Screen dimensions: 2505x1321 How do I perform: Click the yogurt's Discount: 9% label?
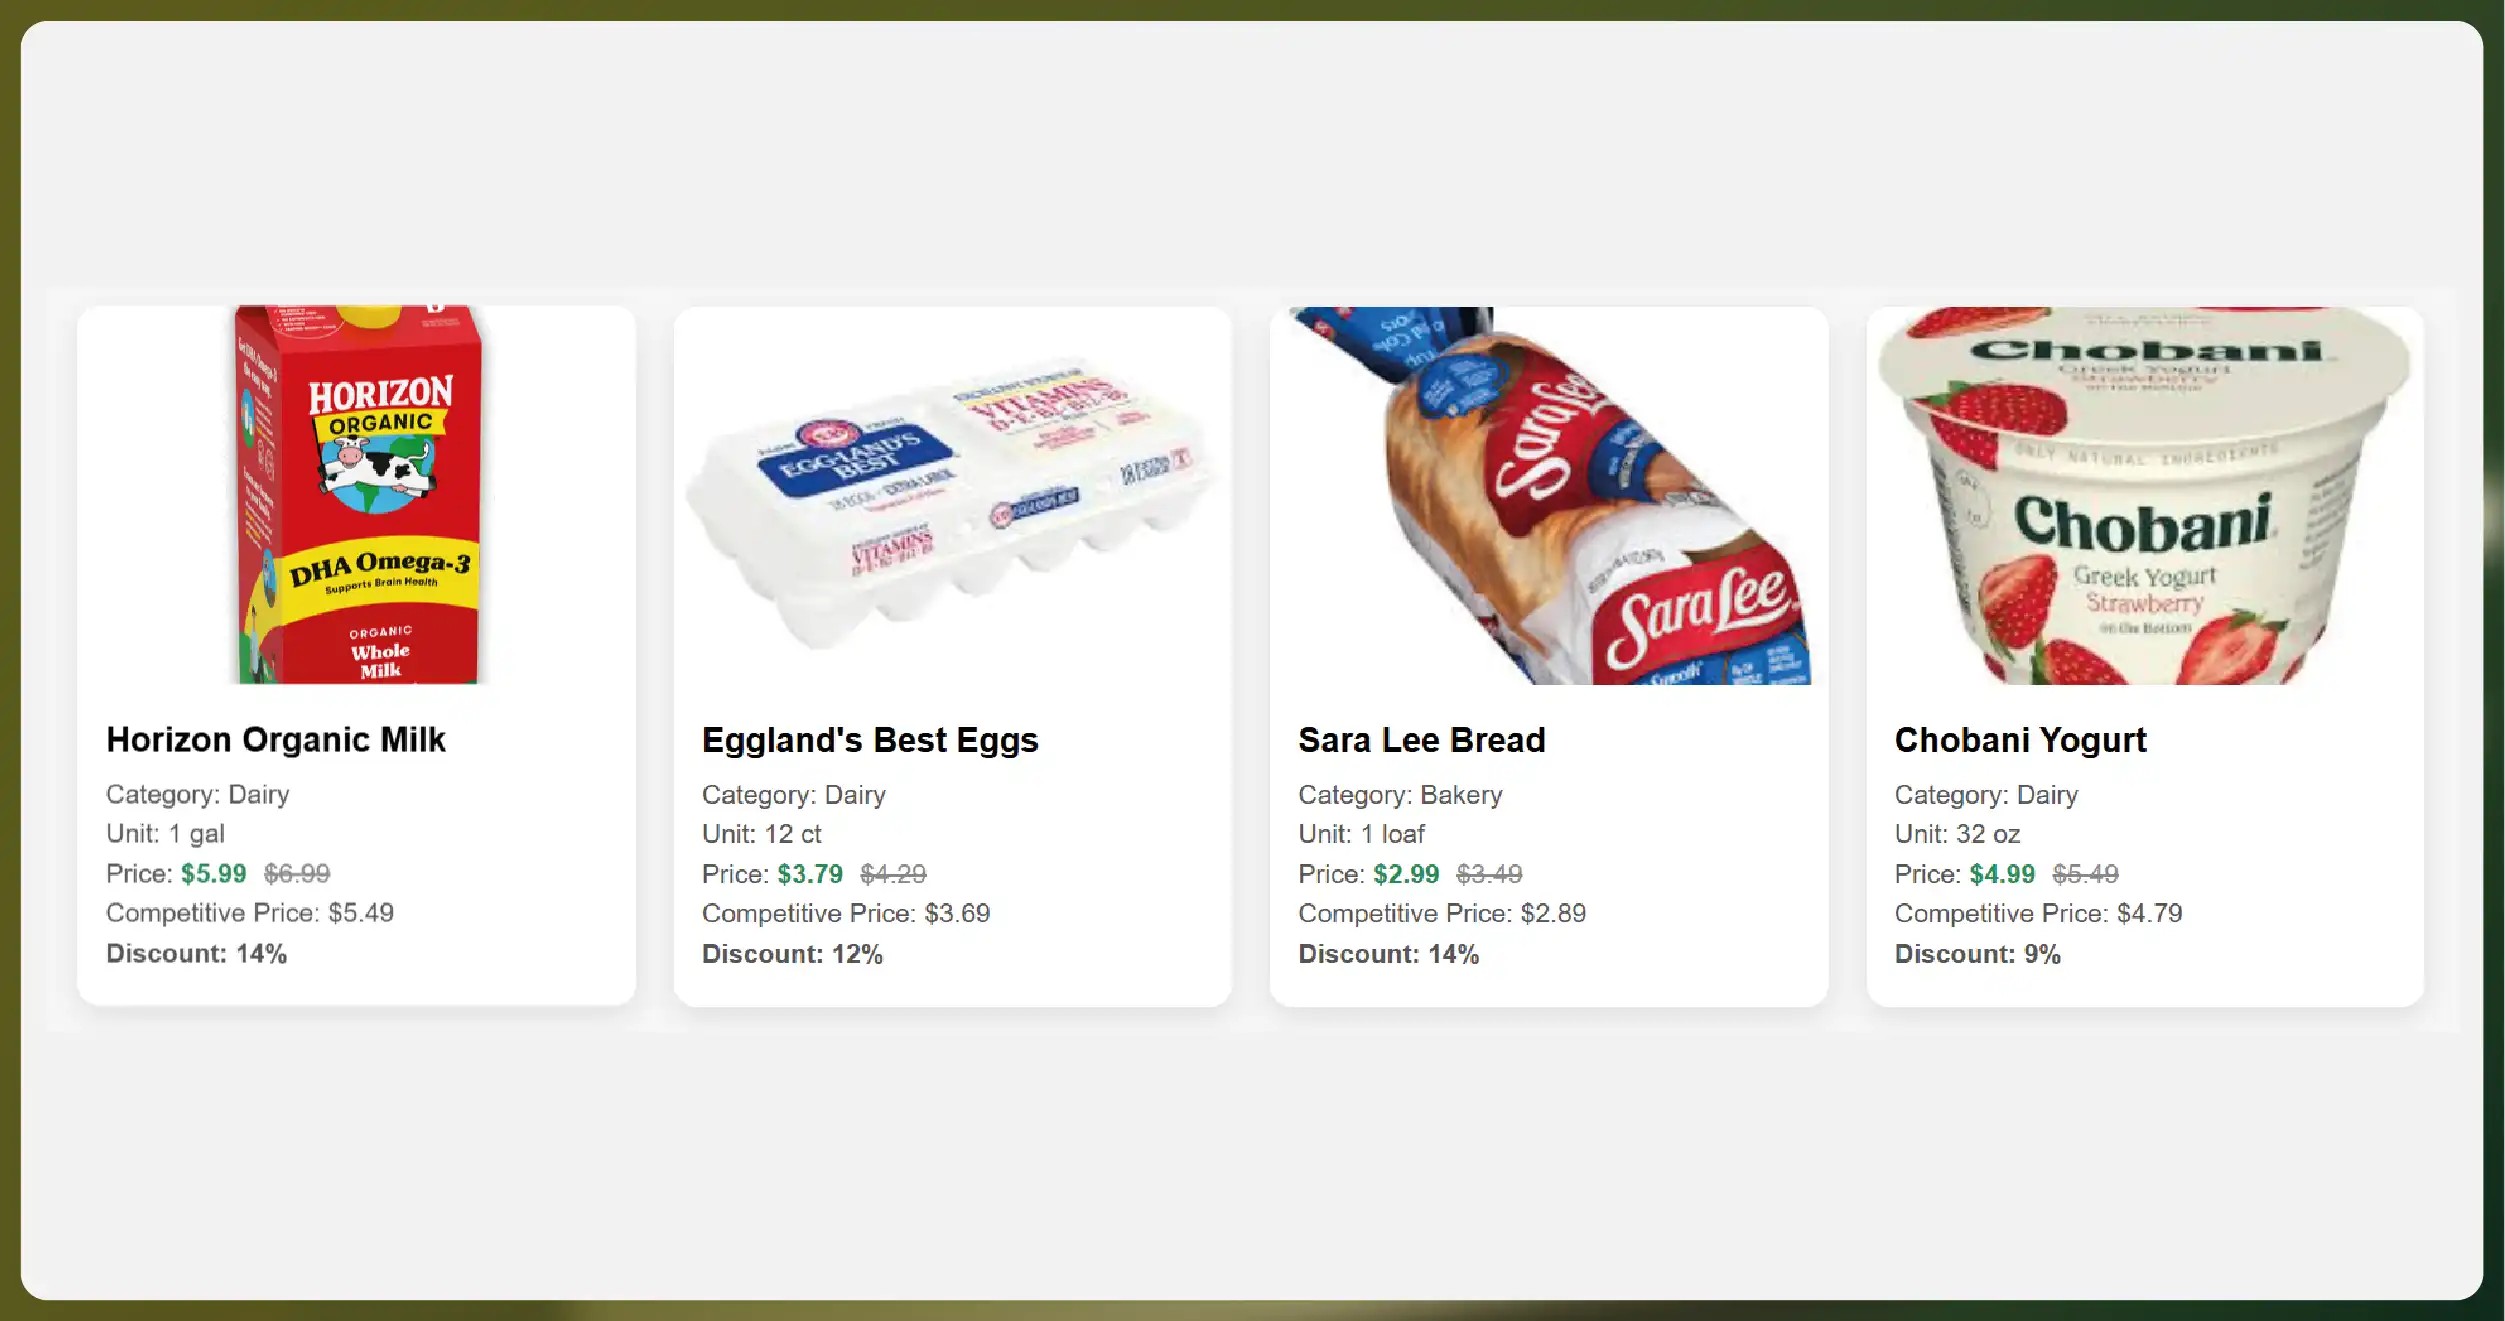click(x=1977, y=954)
